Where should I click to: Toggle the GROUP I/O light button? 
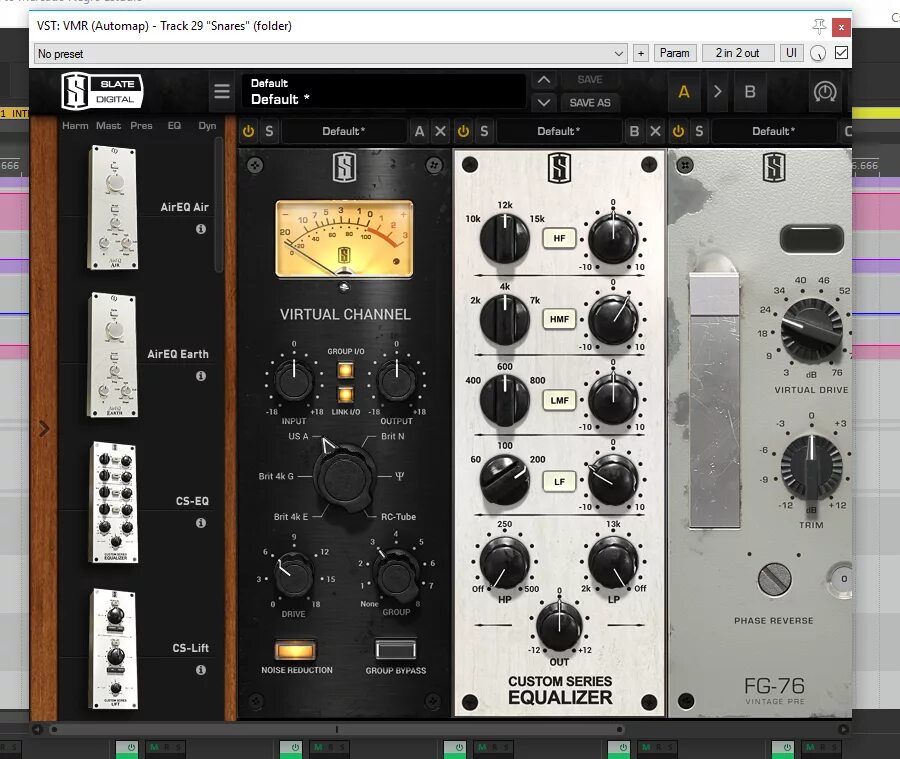pos(346,370)
